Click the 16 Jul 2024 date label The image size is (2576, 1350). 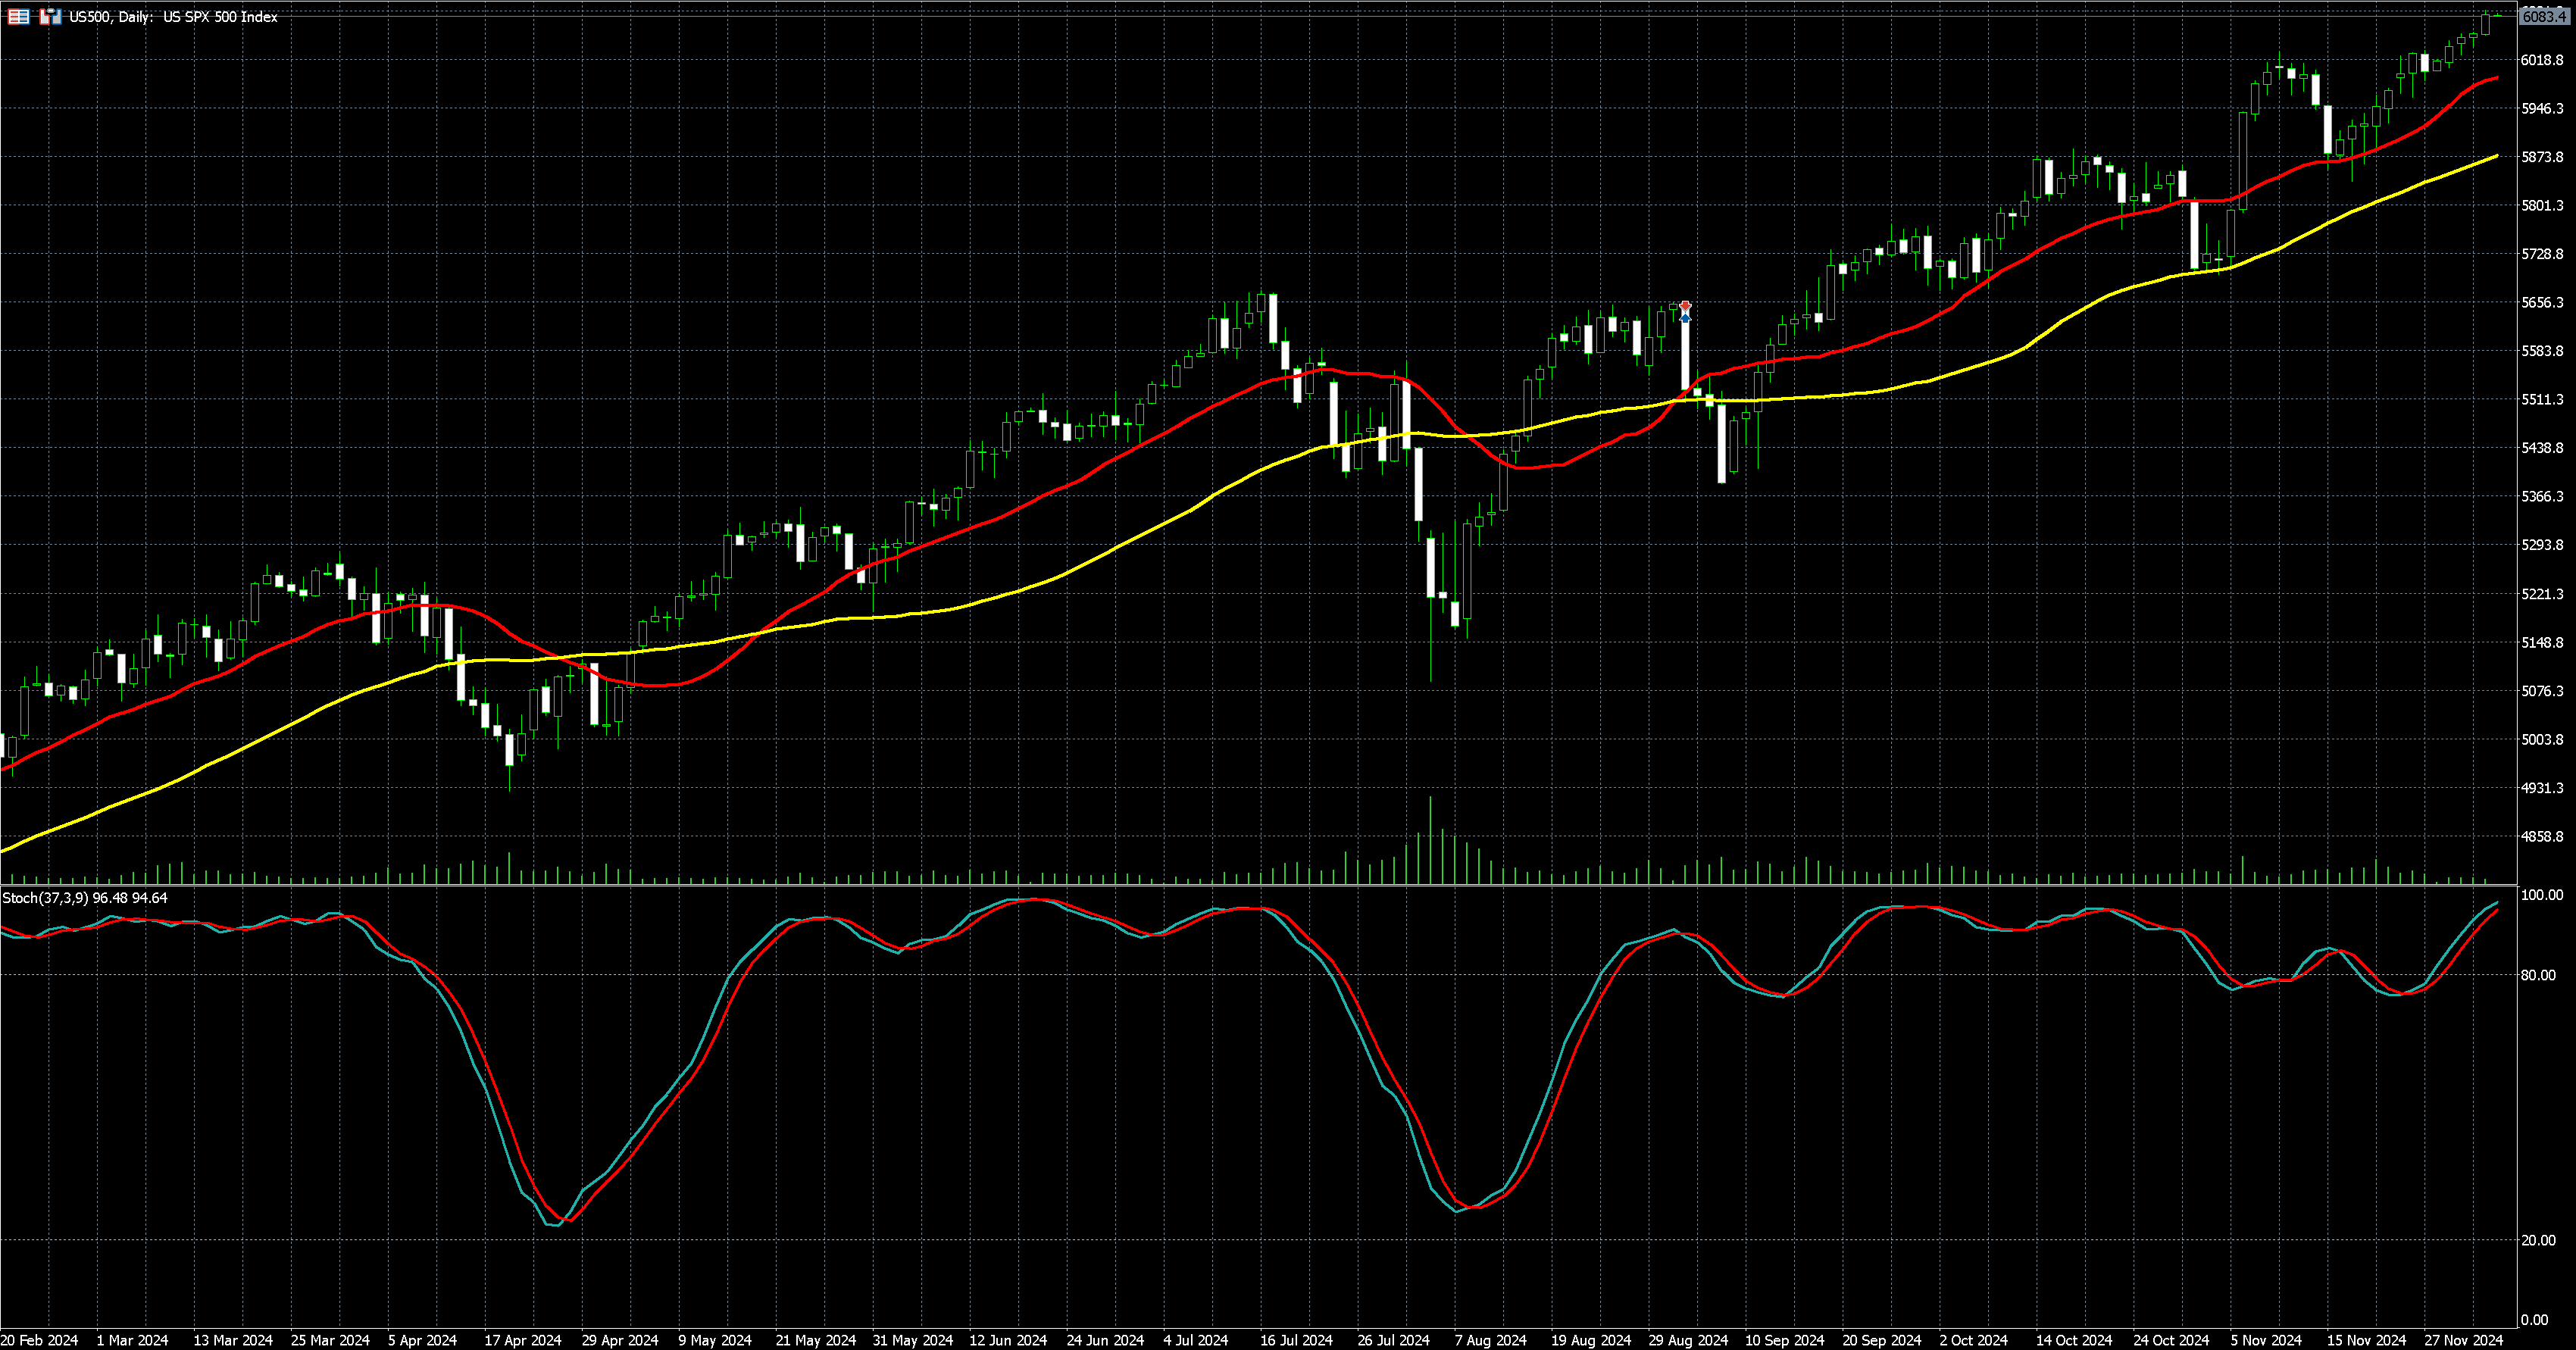(1296, 1340)
